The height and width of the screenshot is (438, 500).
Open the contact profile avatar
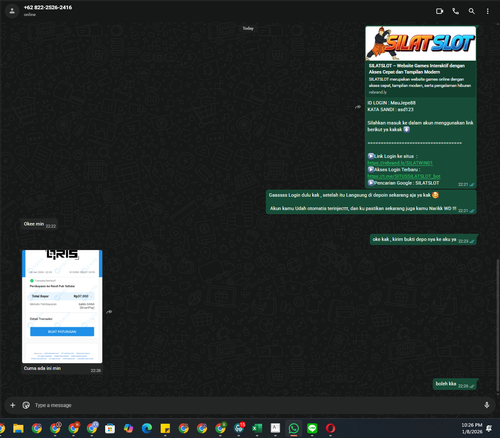[12, 11]
